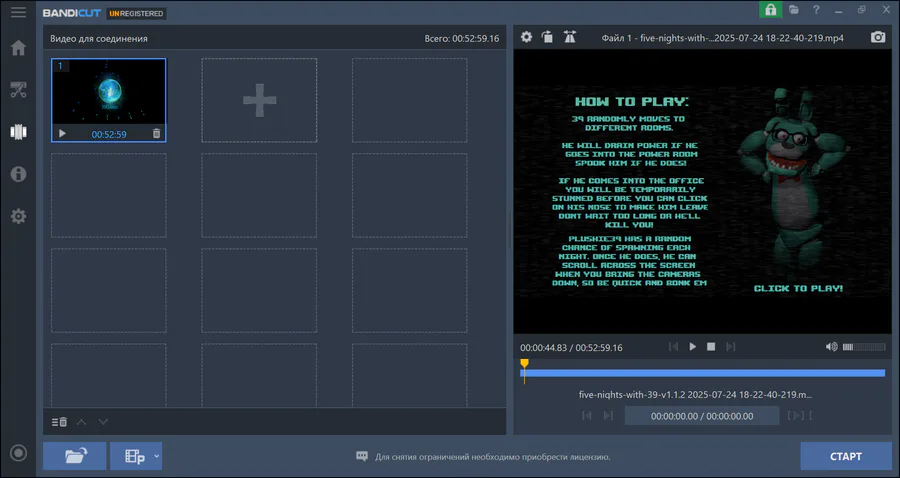Move selected clip up

click(x=82, y=422)
